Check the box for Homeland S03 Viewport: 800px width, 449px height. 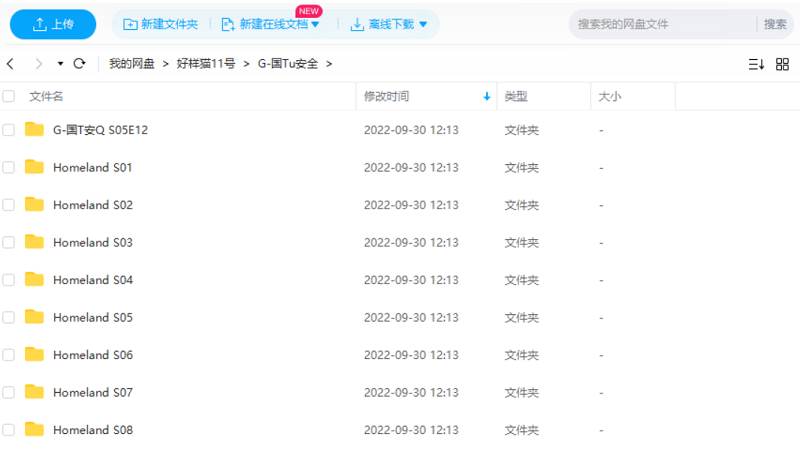pos(9,242)
